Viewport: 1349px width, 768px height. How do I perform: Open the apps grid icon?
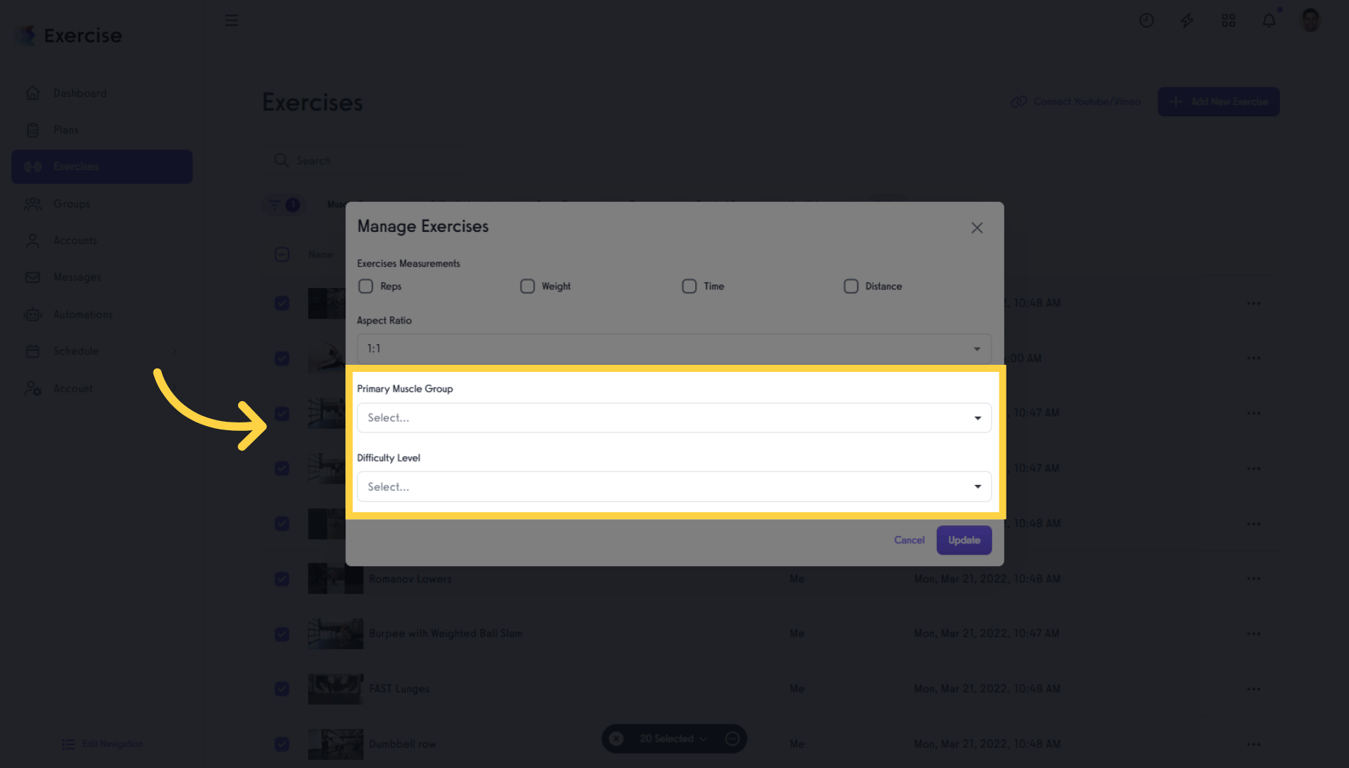coord(1228,20)
